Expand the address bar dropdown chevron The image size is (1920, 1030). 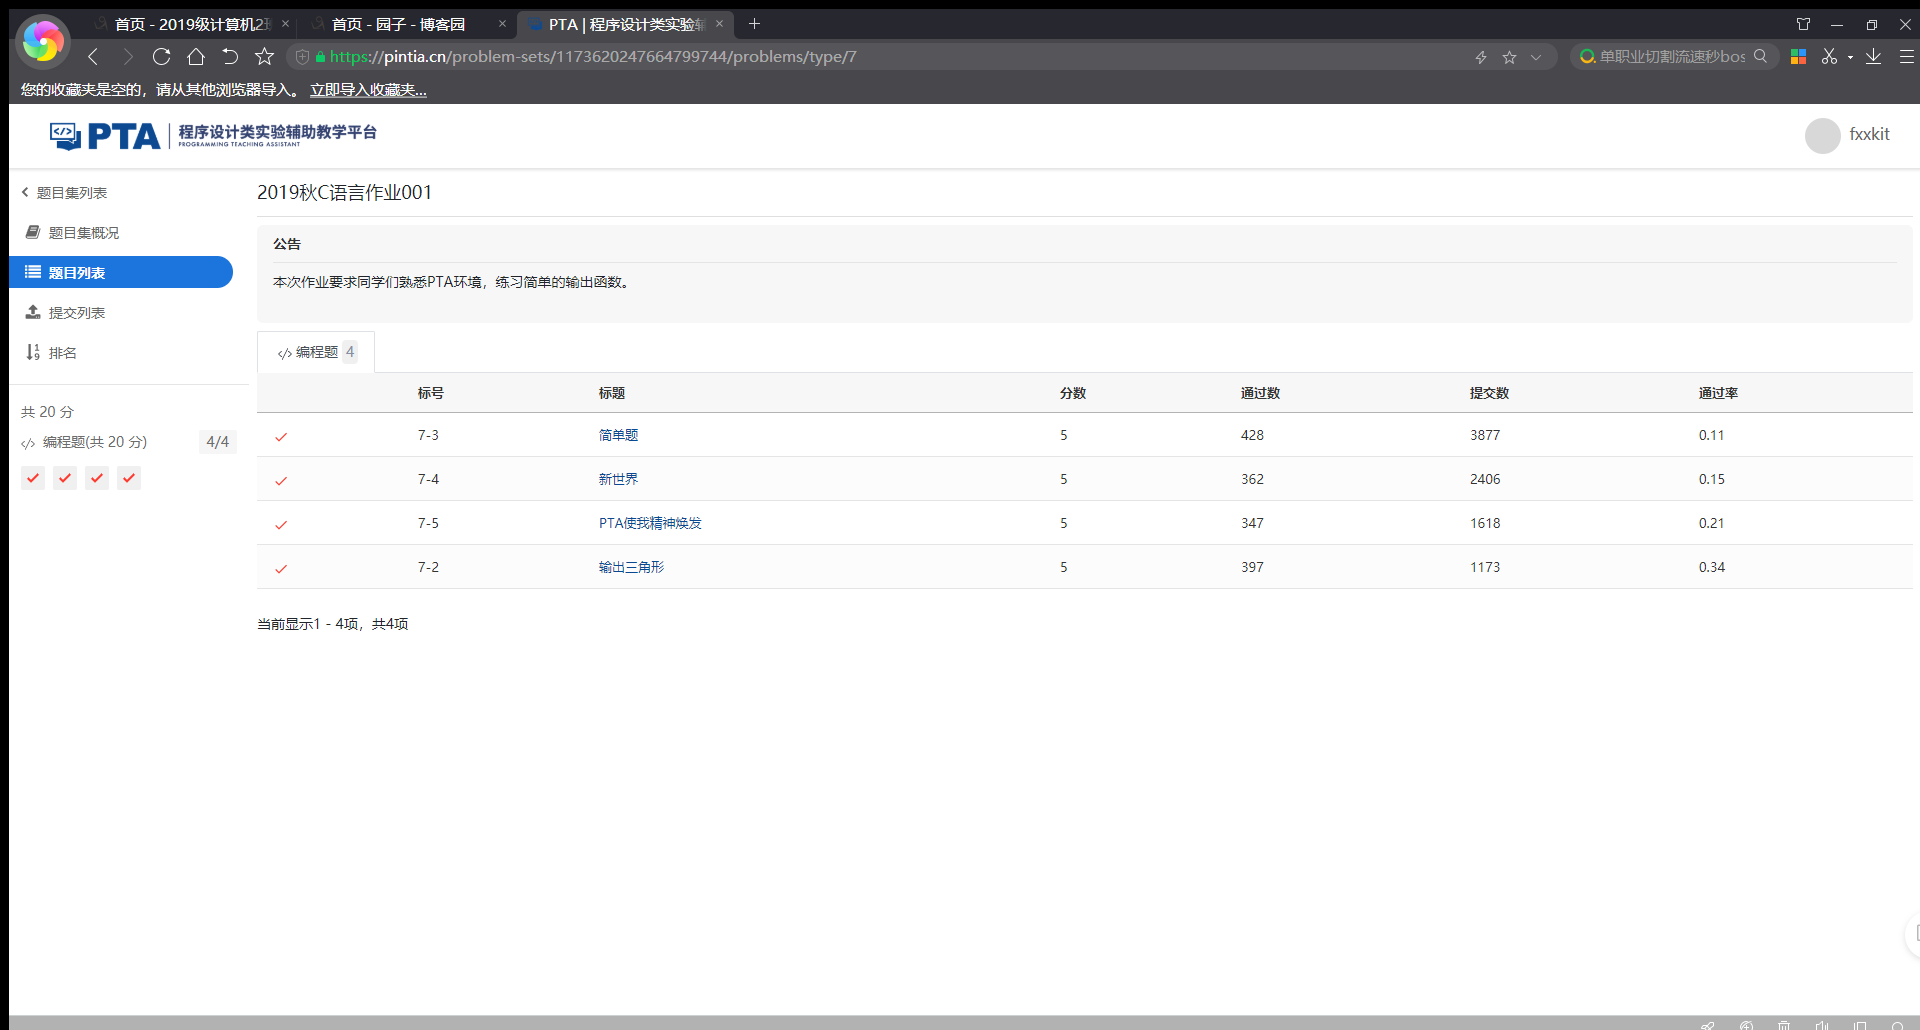click(x=1536, y=57)
